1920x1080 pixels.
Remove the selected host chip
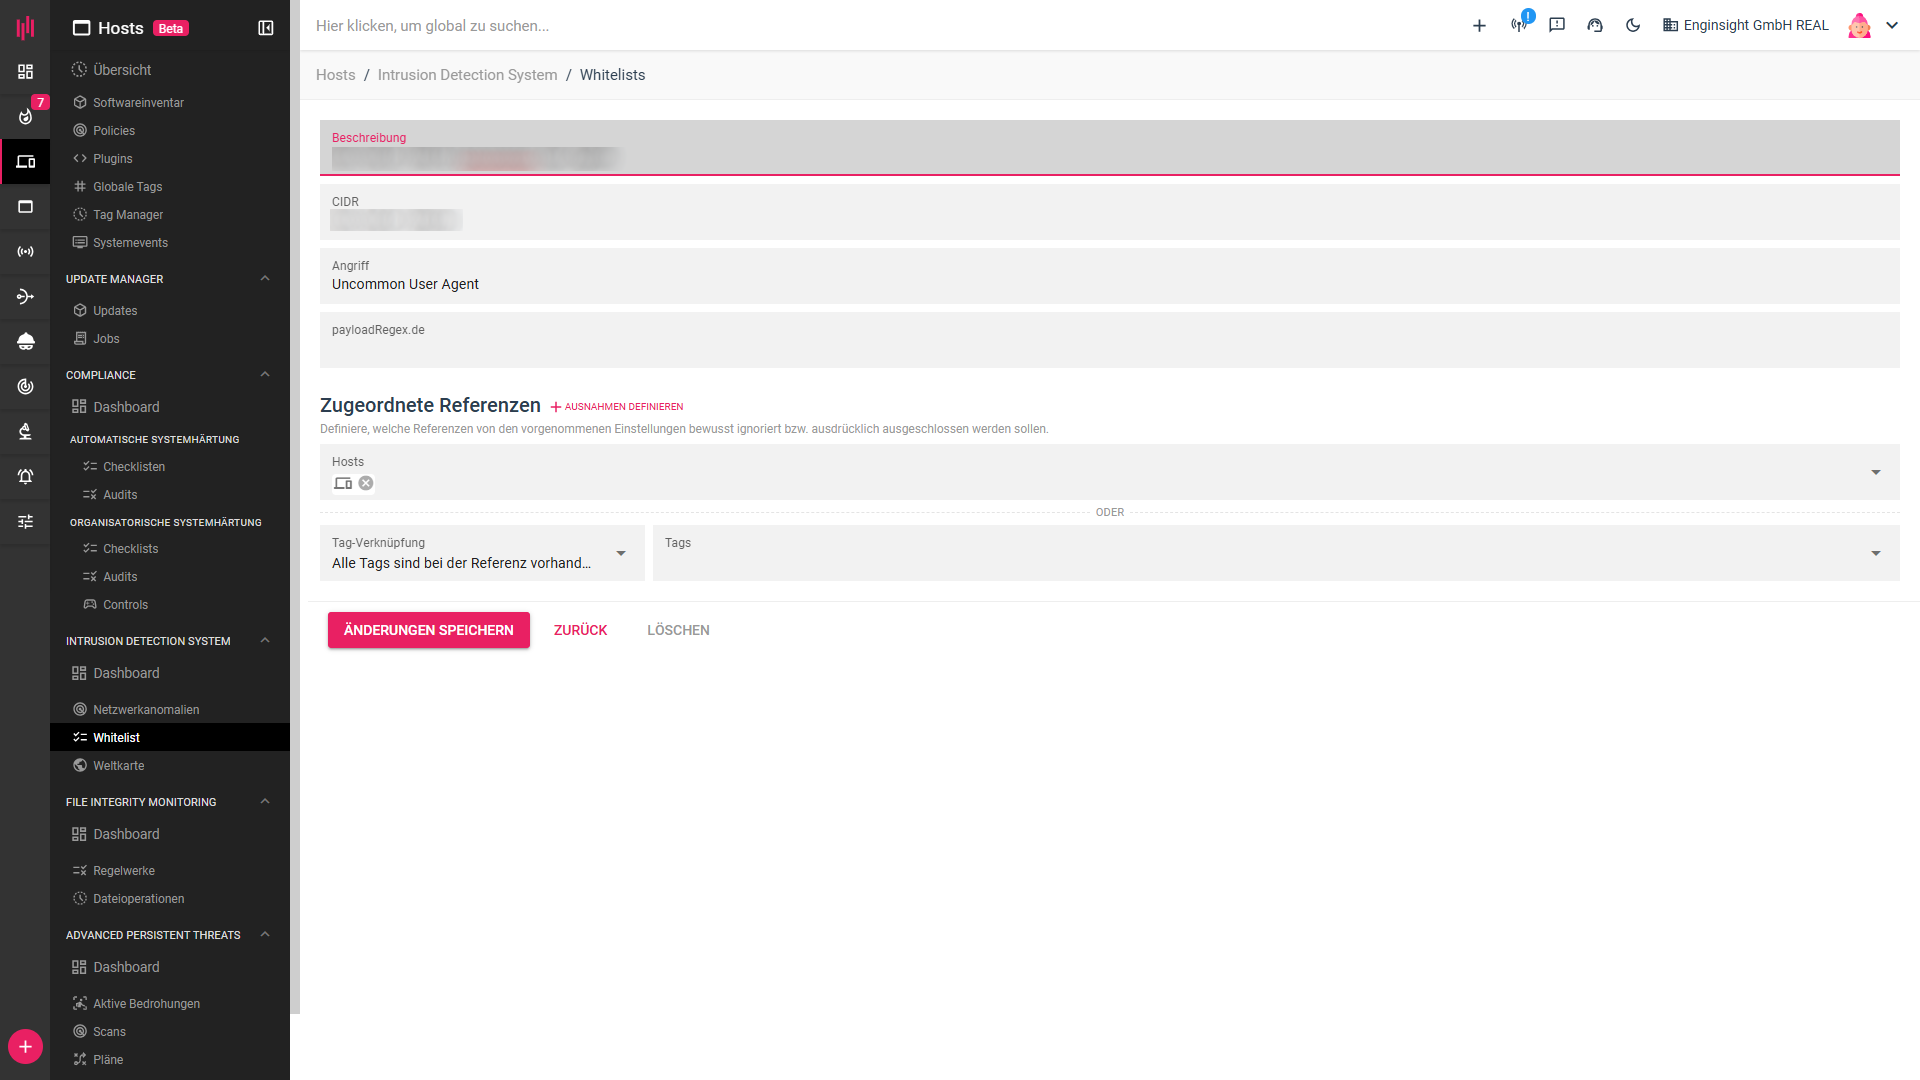(366, 483)
